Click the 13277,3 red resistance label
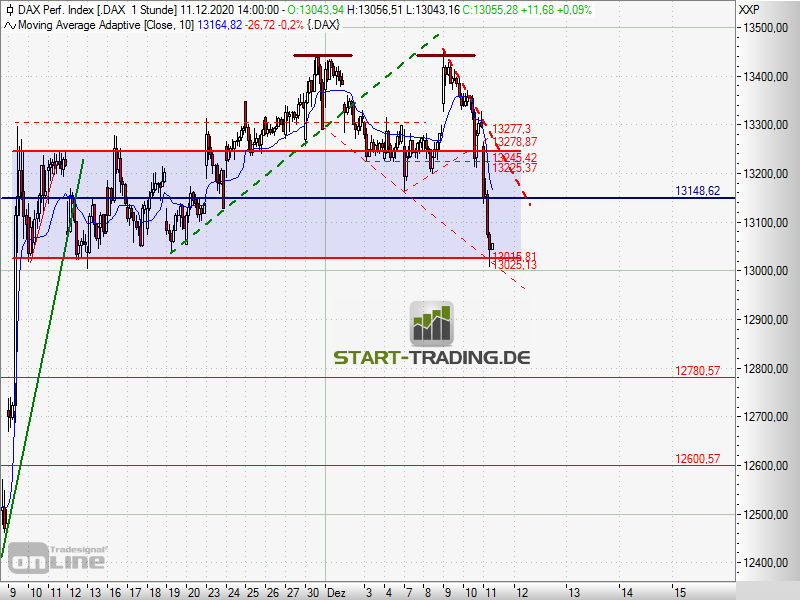 511,128
